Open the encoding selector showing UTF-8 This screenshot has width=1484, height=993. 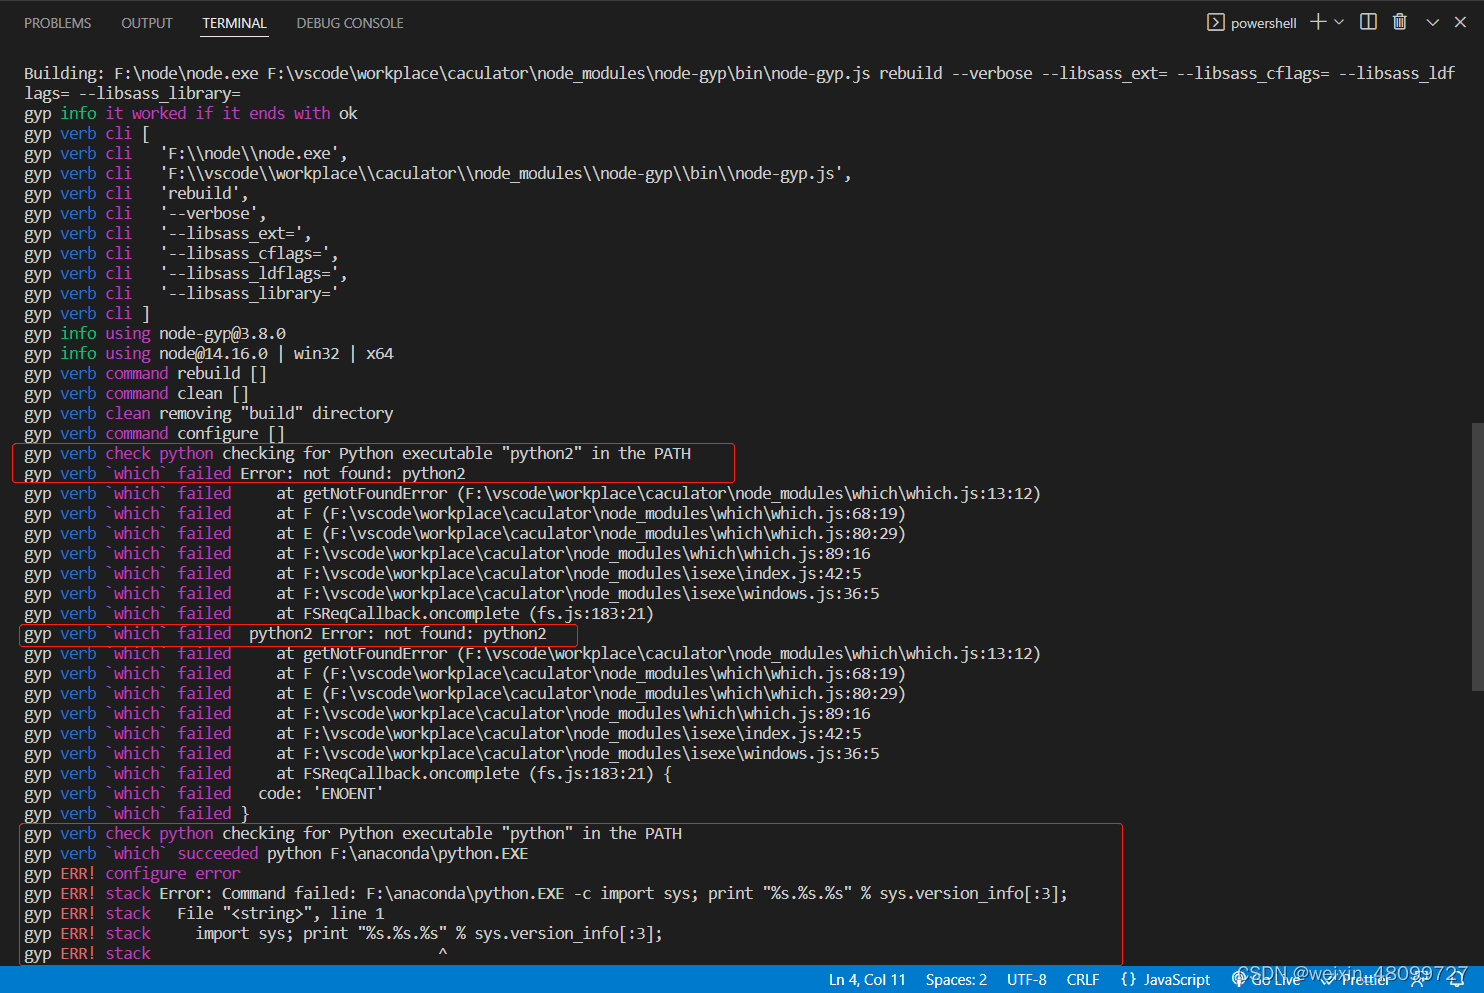click(1027, 979)
